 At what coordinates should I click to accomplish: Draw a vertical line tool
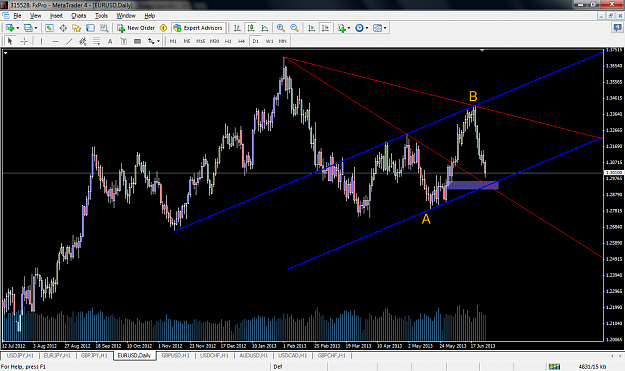click(x=41, y=41)
